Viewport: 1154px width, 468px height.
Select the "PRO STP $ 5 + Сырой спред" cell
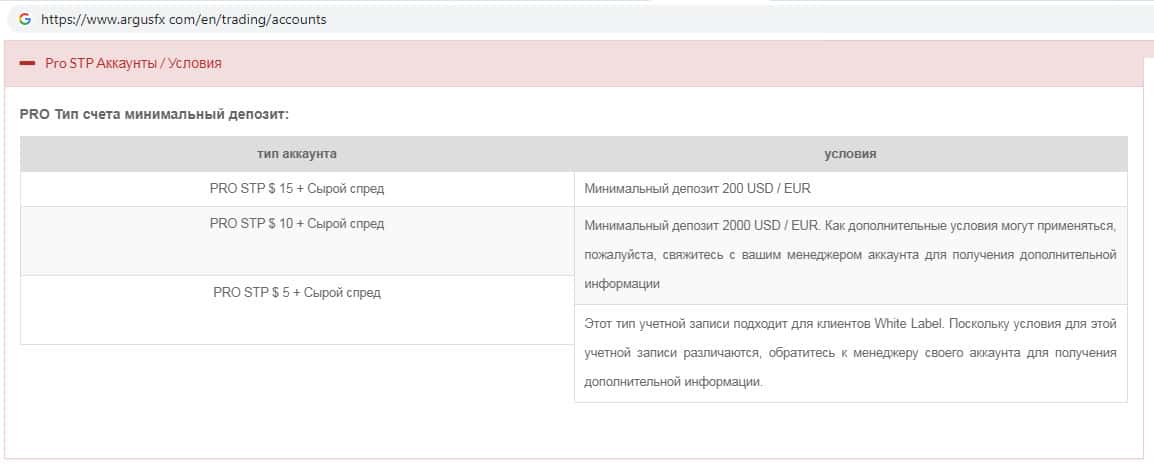pos(296,293)
